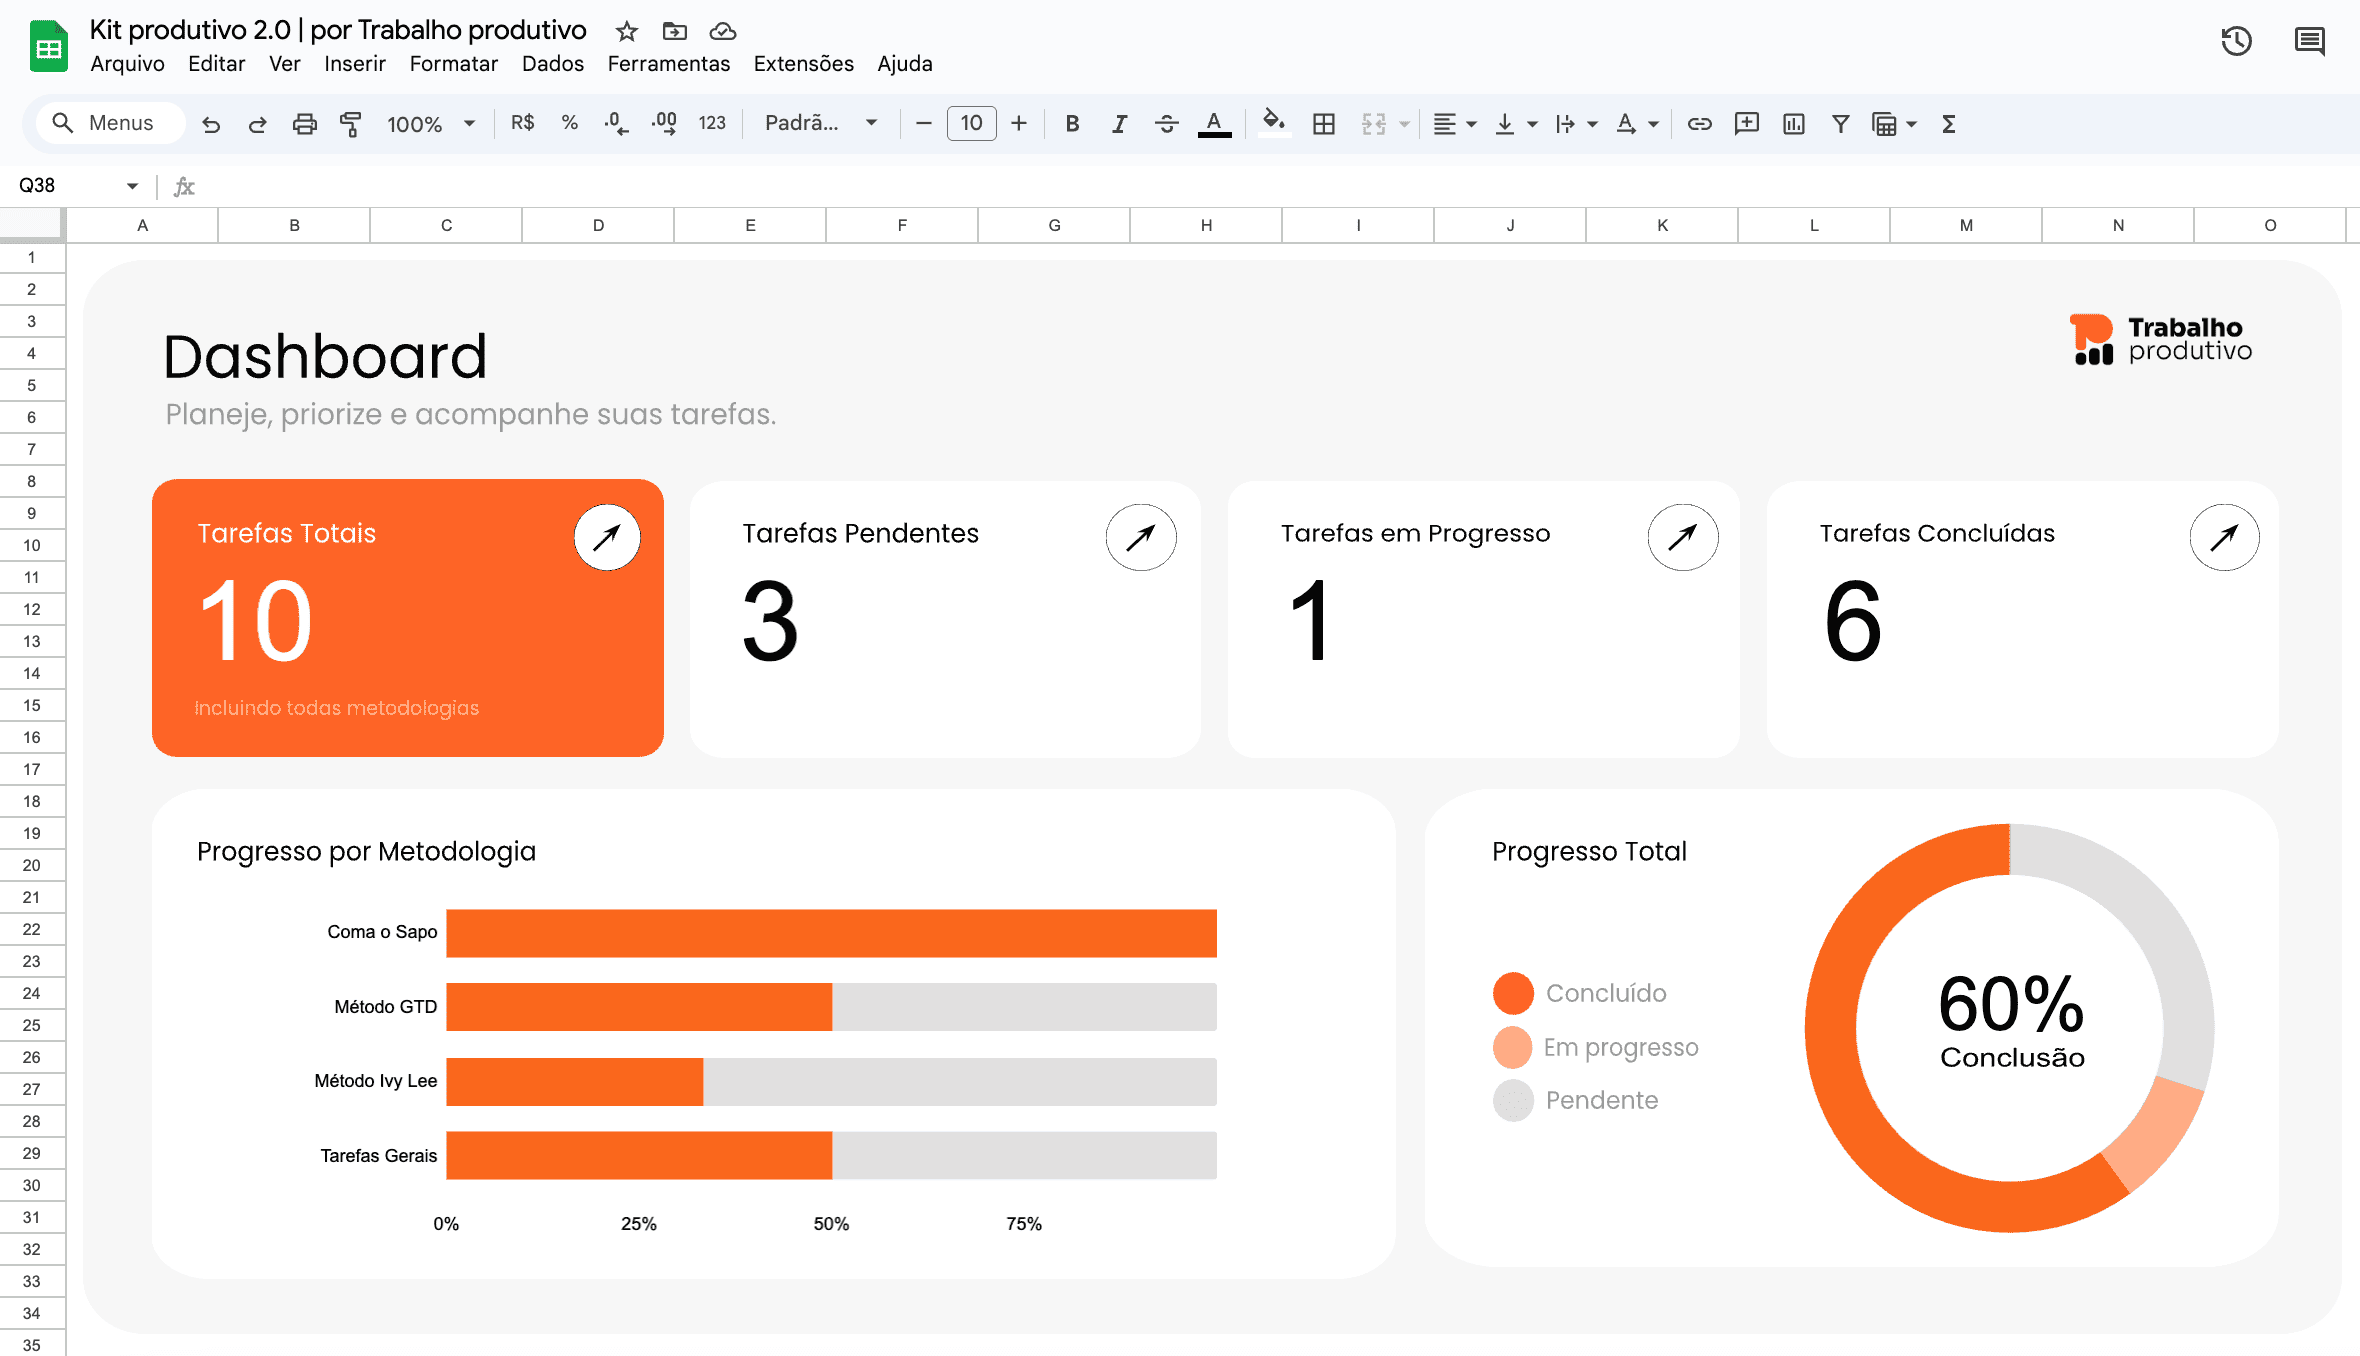The height and width of the screenshot is (1356, 2360).
Task: Increase decimal places
Action: coord(664,124)
